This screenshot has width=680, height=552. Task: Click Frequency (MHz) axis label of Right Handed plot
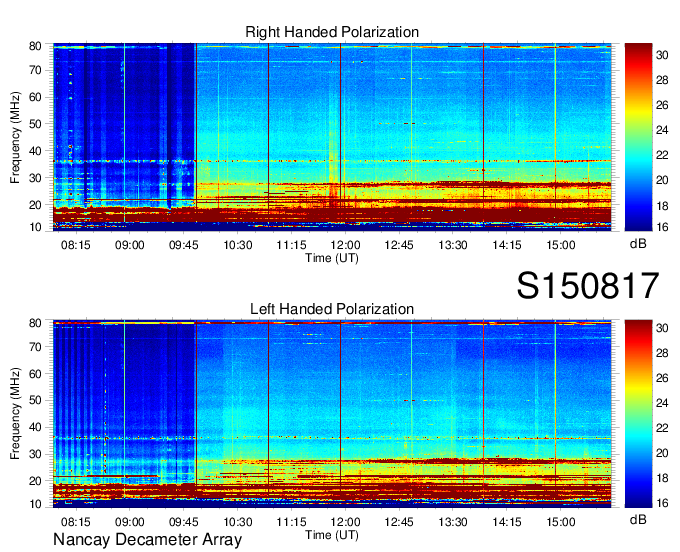15,137
